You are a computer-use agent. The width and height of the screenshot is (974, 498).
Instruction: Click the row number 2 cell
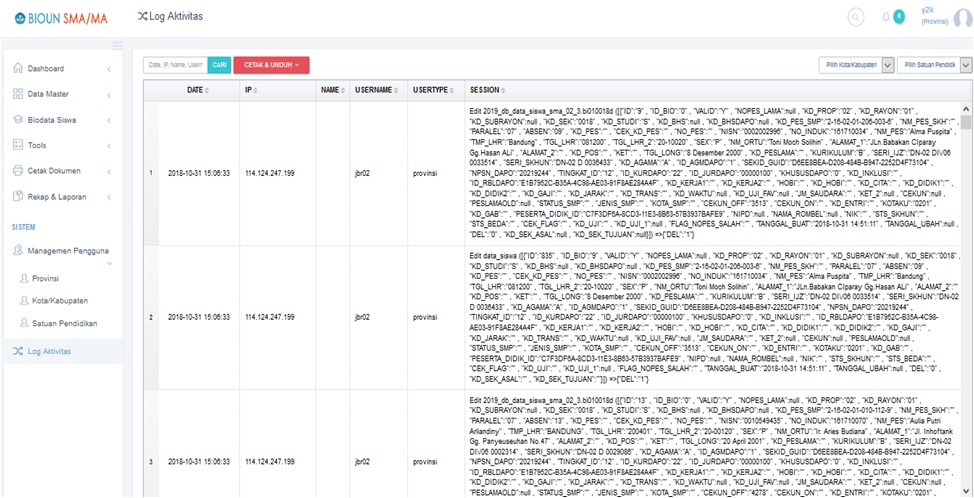click(x=152, y=317)
